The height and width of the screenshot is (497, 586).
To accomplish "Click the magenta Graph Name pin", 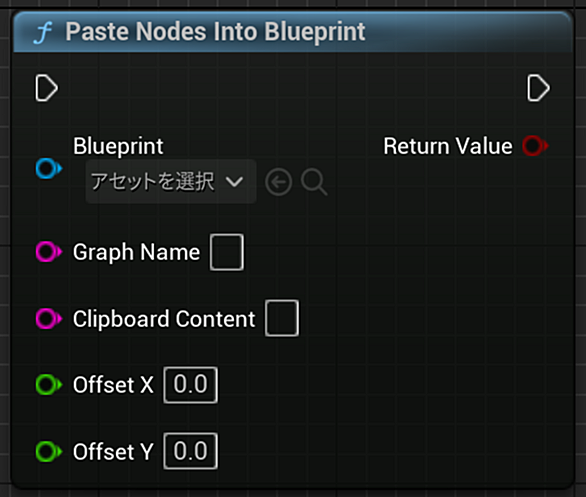I will (x=49, y=251).
